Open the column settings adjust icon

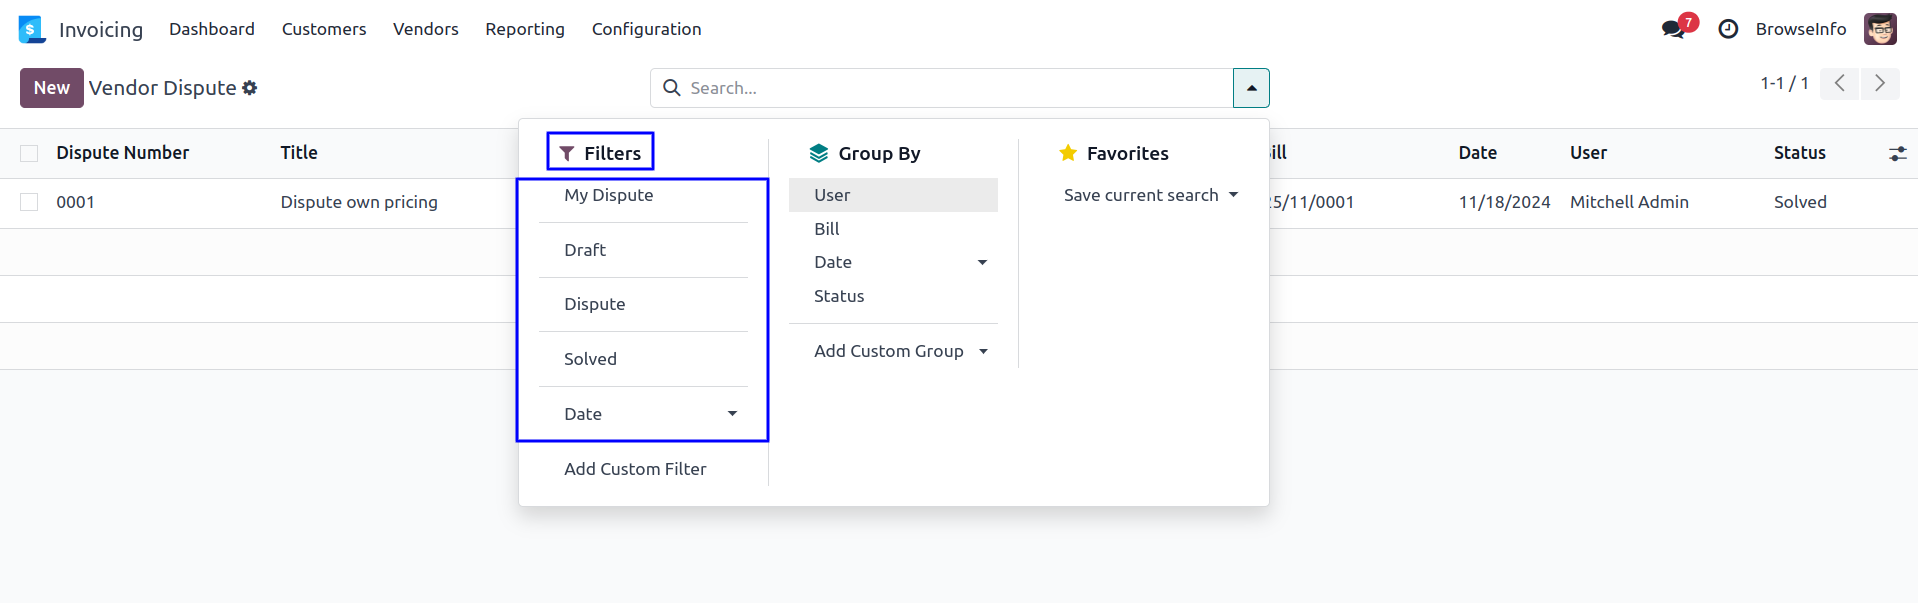point(1897,153)
